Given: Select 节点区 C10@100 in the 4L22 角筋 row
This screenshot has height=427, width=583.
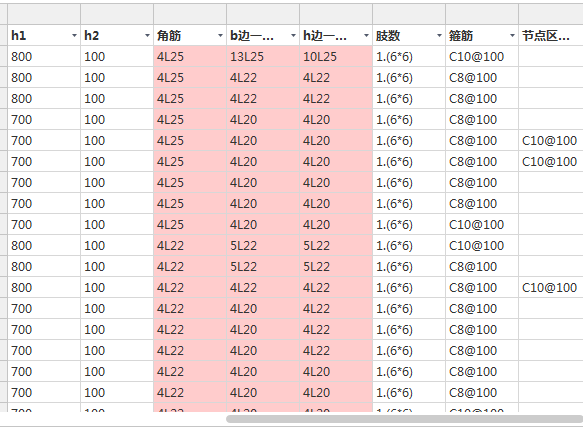Looking at the screenshot, I should (551, 288).
